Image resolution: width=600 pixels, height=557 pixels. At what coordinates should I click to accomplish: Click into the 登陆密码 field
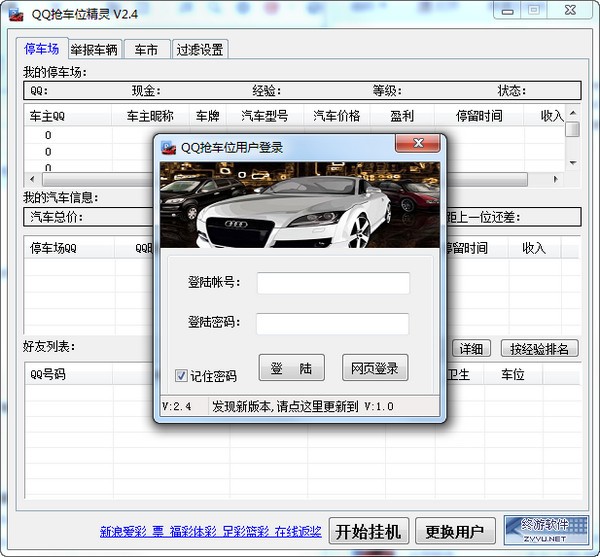pyautogui.click(x=333, y=324)
